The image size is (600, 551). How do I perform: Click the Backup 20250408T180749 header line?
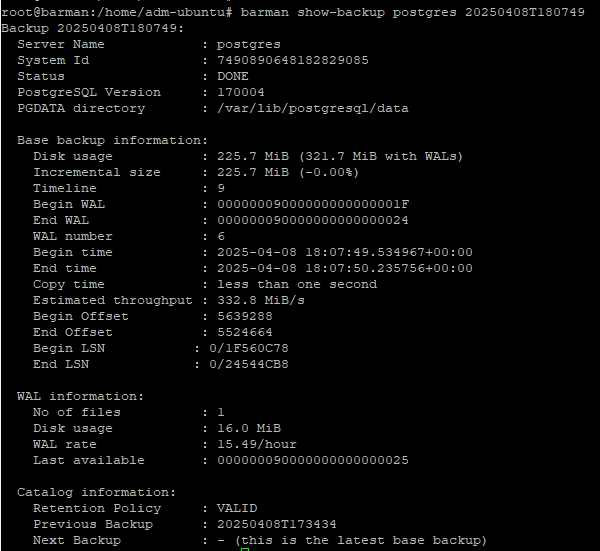[93, 28]
